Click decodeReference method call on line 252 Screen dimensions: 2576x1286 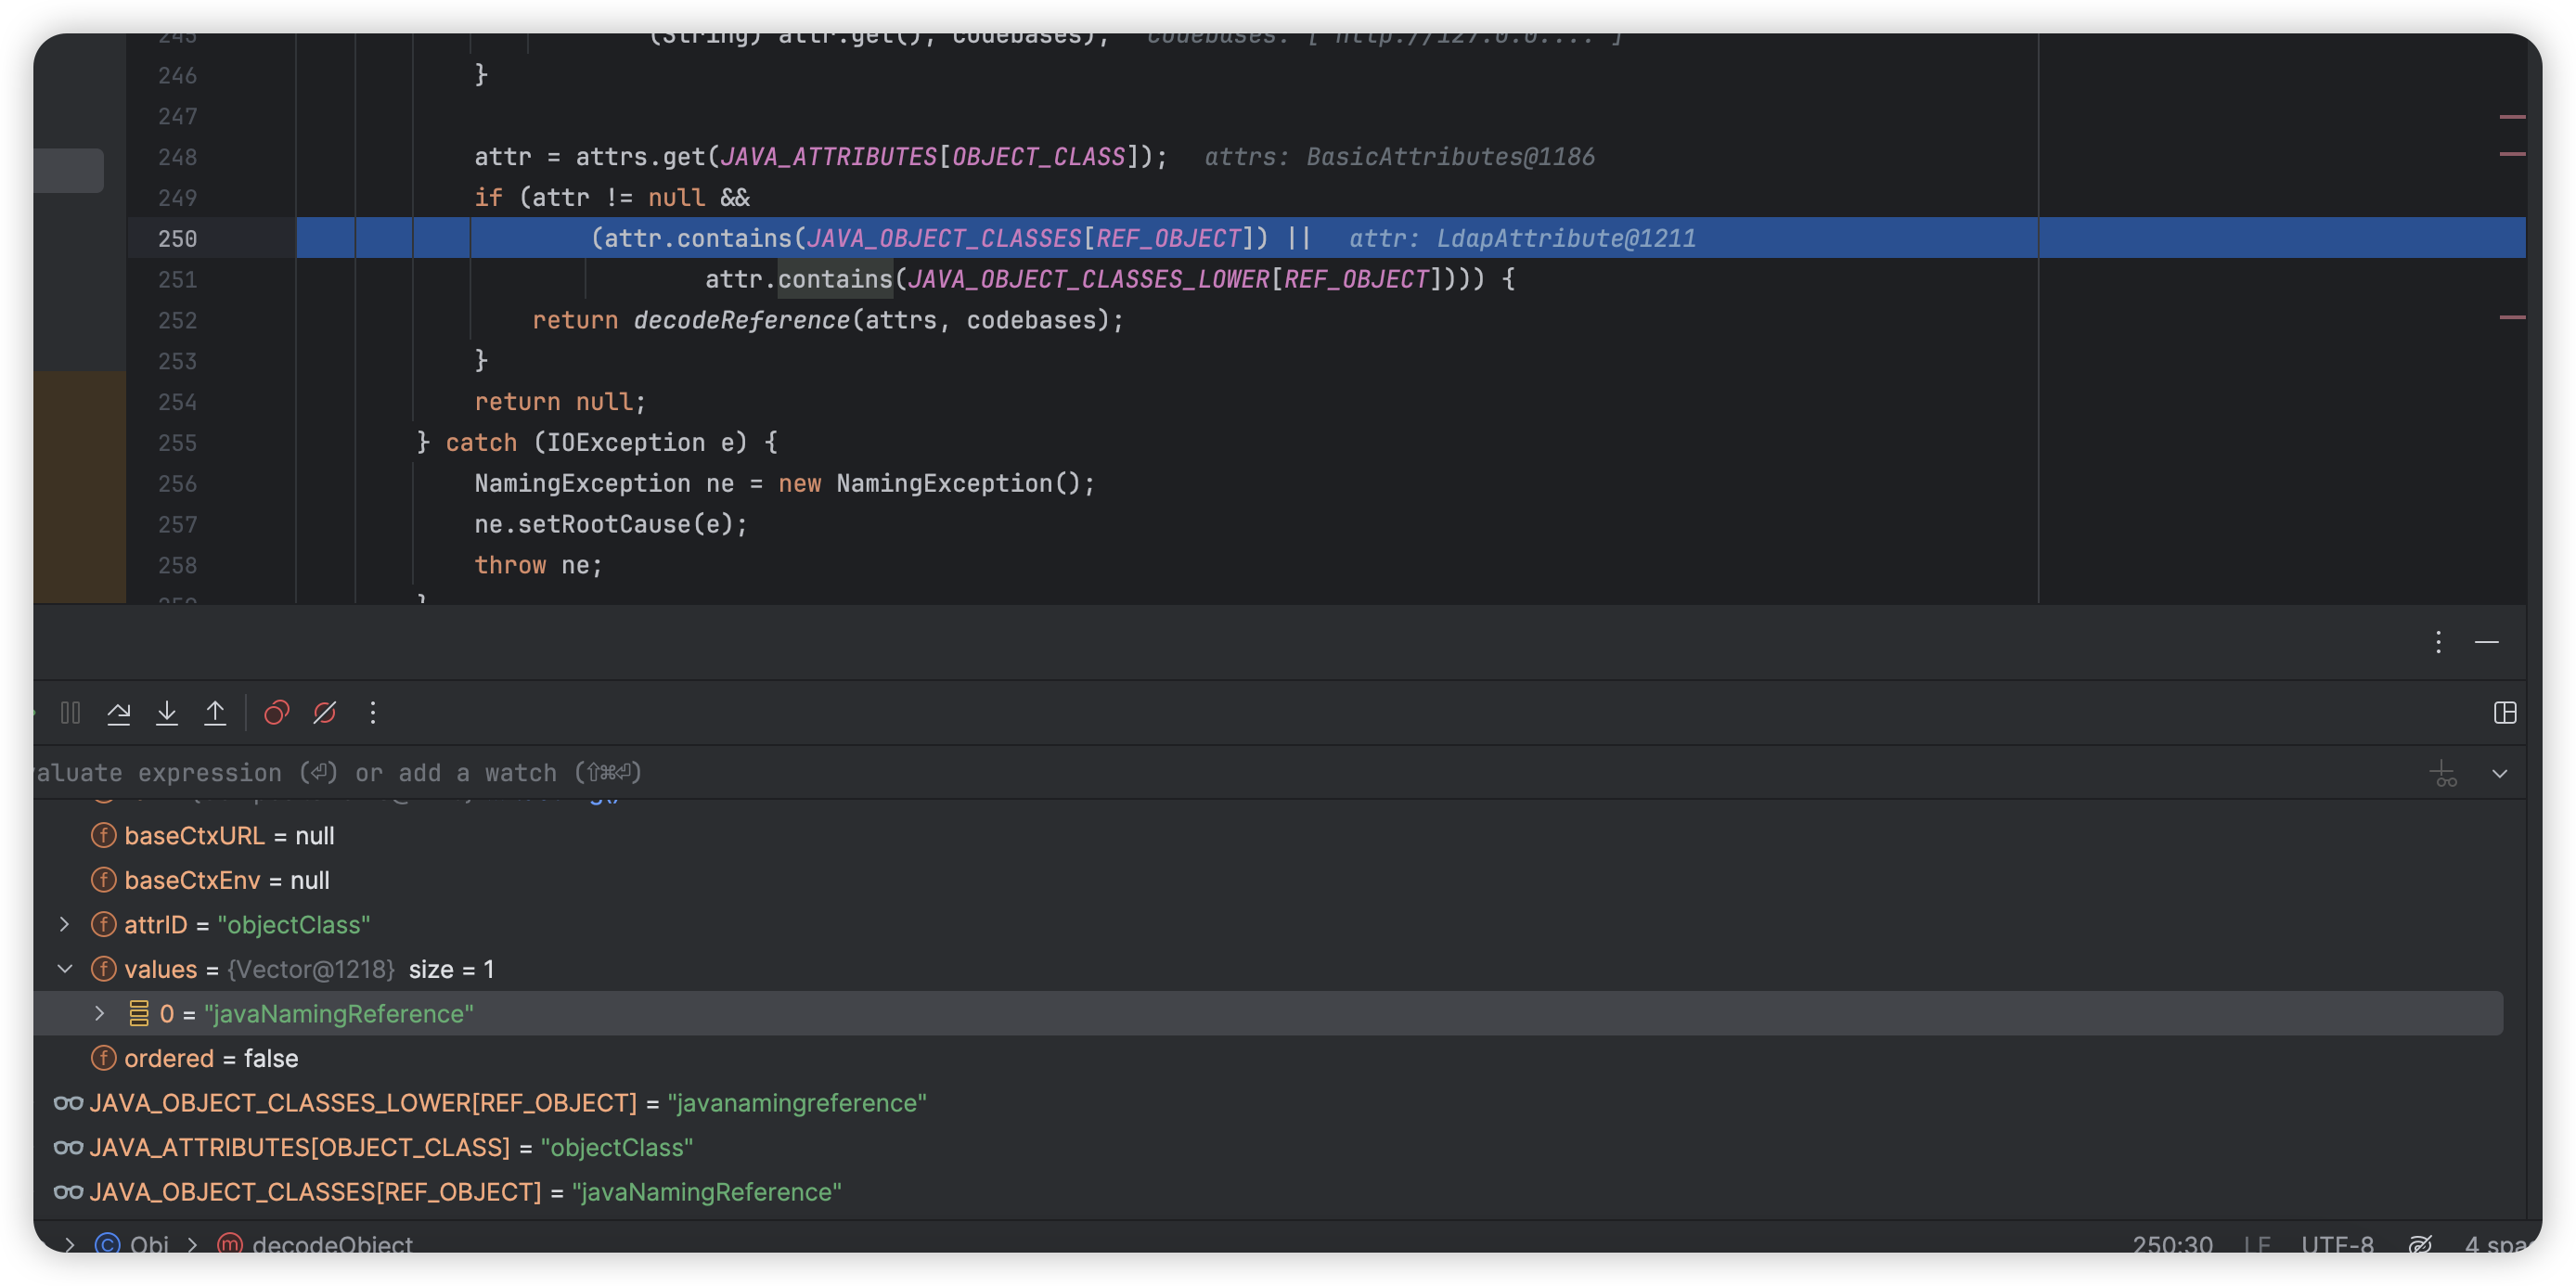pos(741,320)
